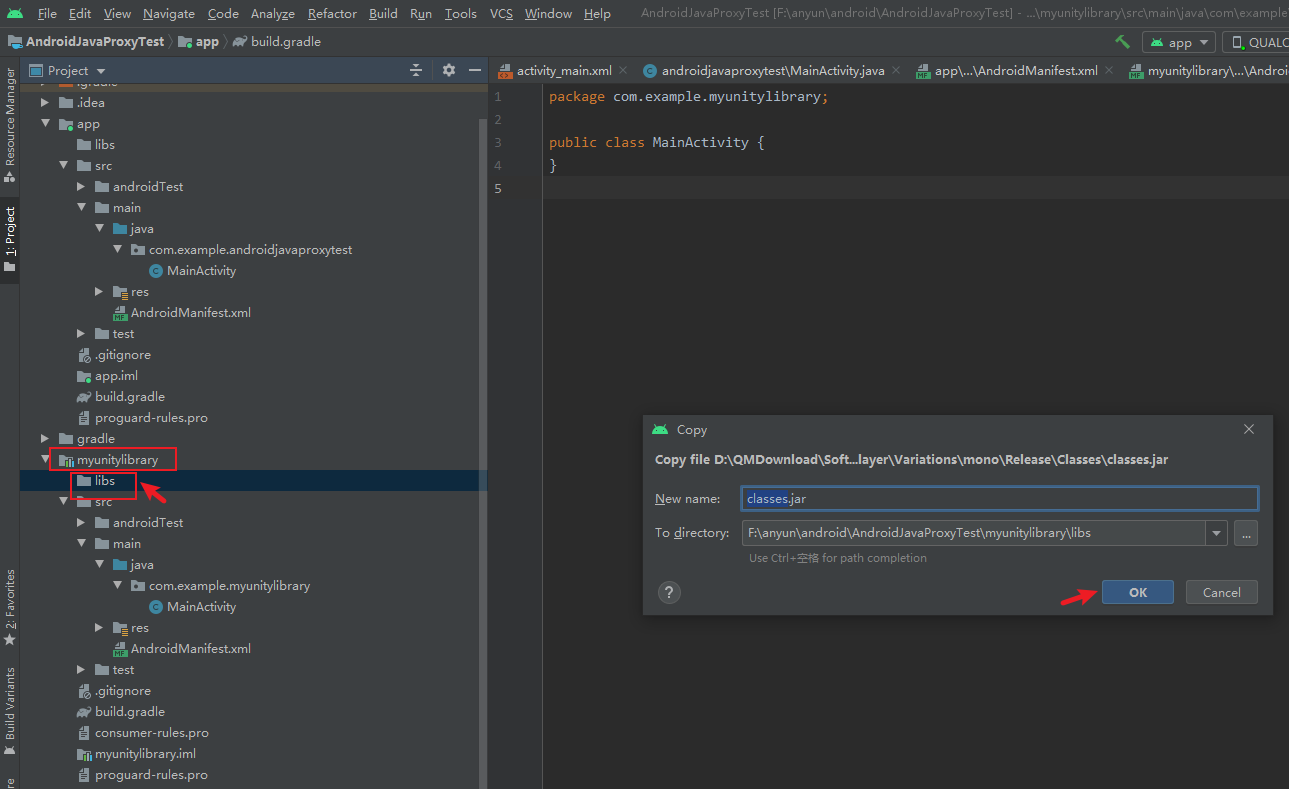The image size is (1289, 789).
Task: Select app .gitignore file
Action: point(114,354)
